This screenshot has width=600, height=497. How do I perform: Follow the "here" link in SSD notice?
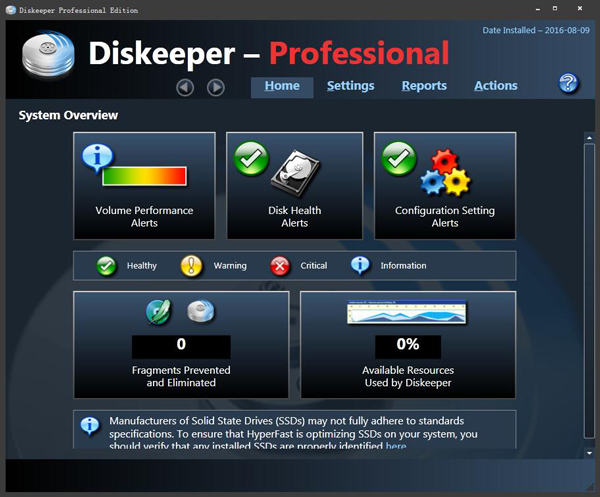(396, 446)
